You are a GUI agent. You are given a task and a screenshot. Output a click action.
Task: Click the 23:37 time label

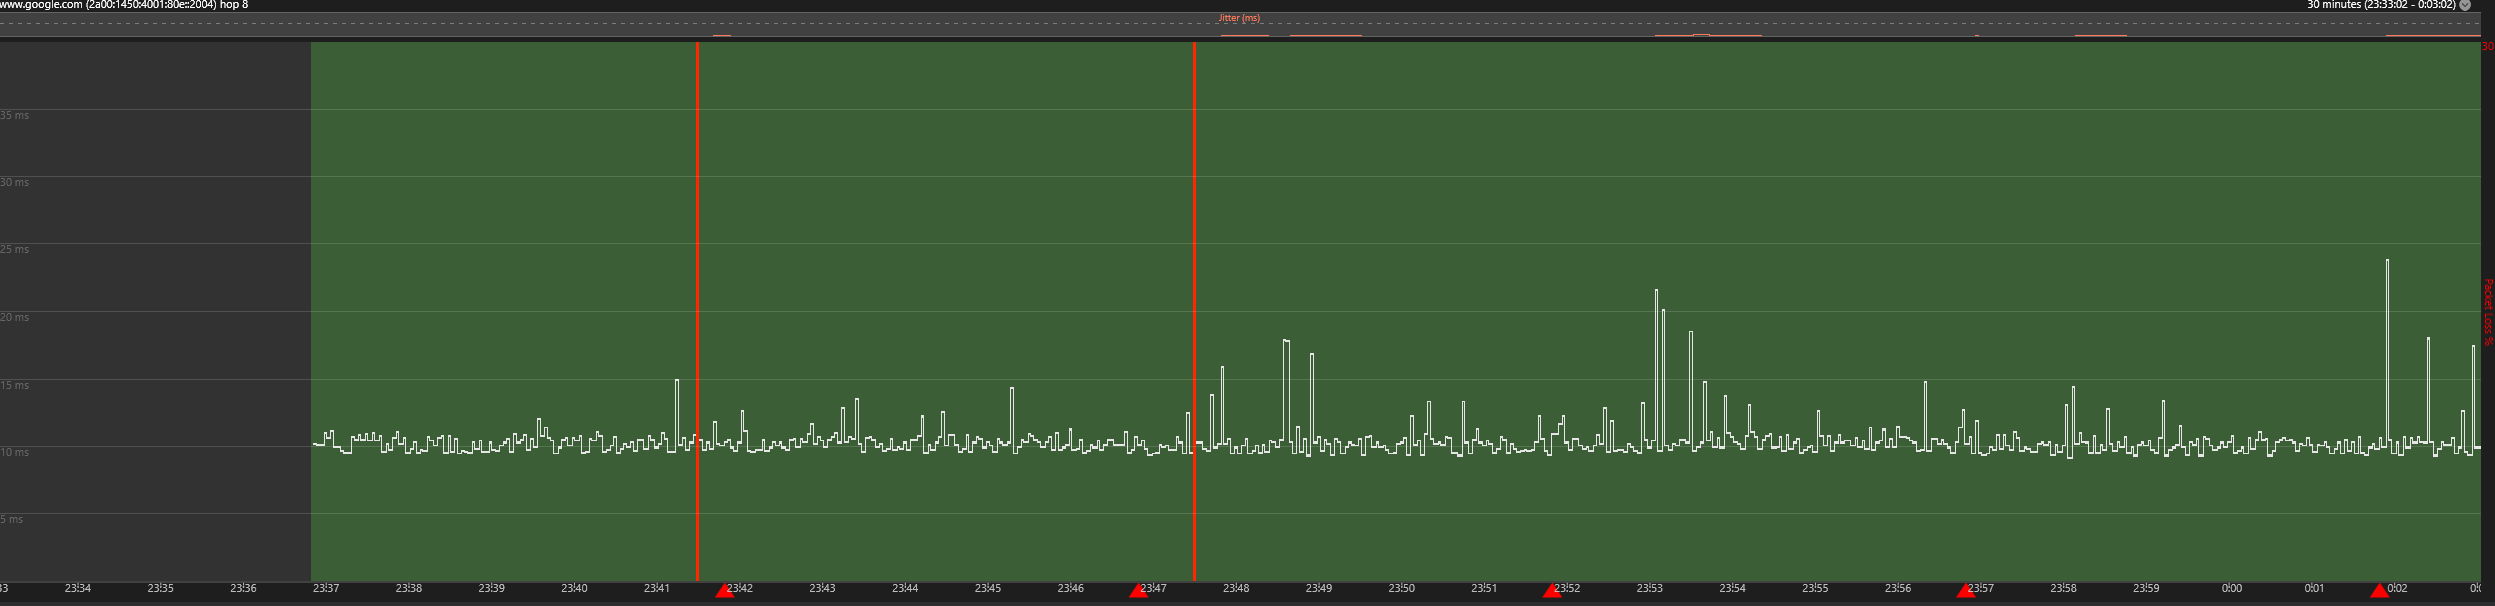[326, 588]
